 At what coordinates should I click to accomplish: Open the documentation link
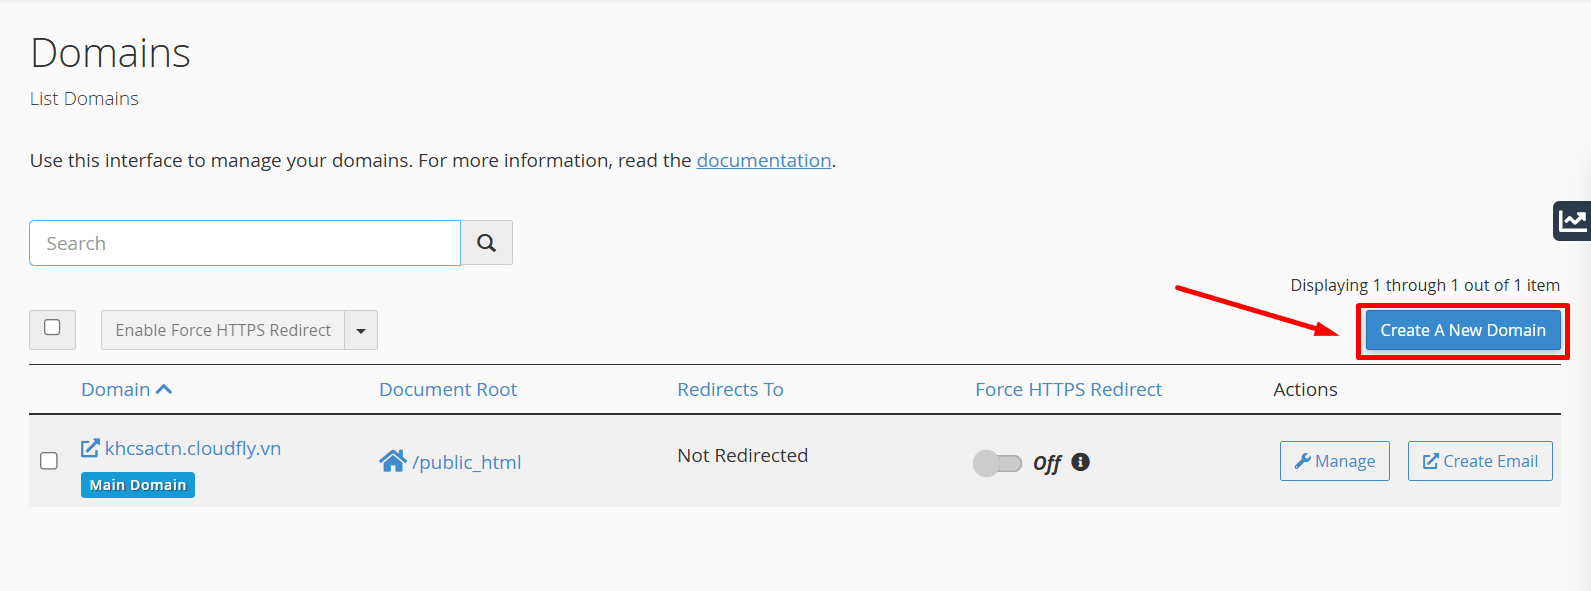[x=764, y=160]
